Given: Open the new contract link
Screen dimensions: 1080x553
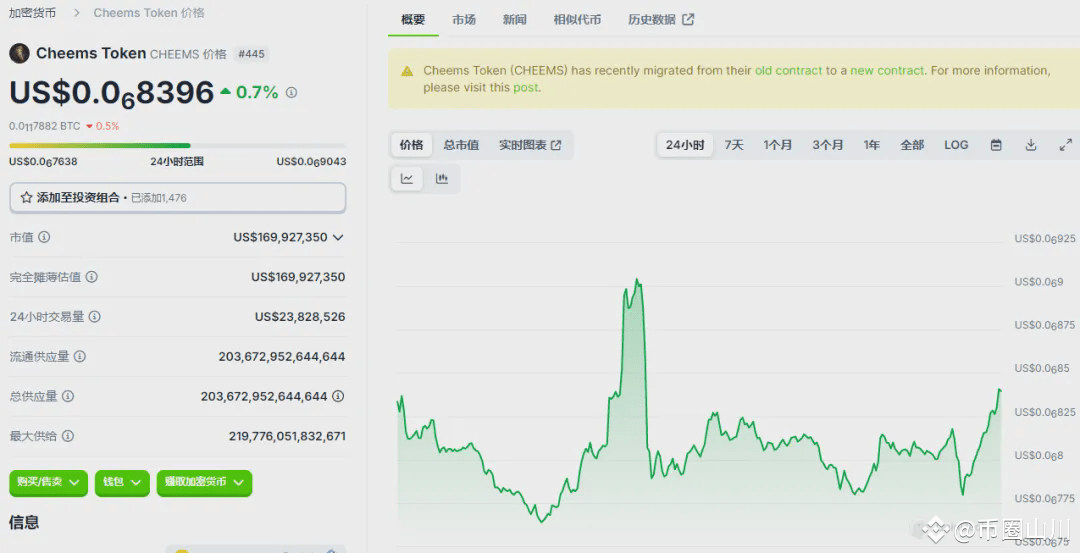Looking at the screenshot, I should tap(887, 70).
